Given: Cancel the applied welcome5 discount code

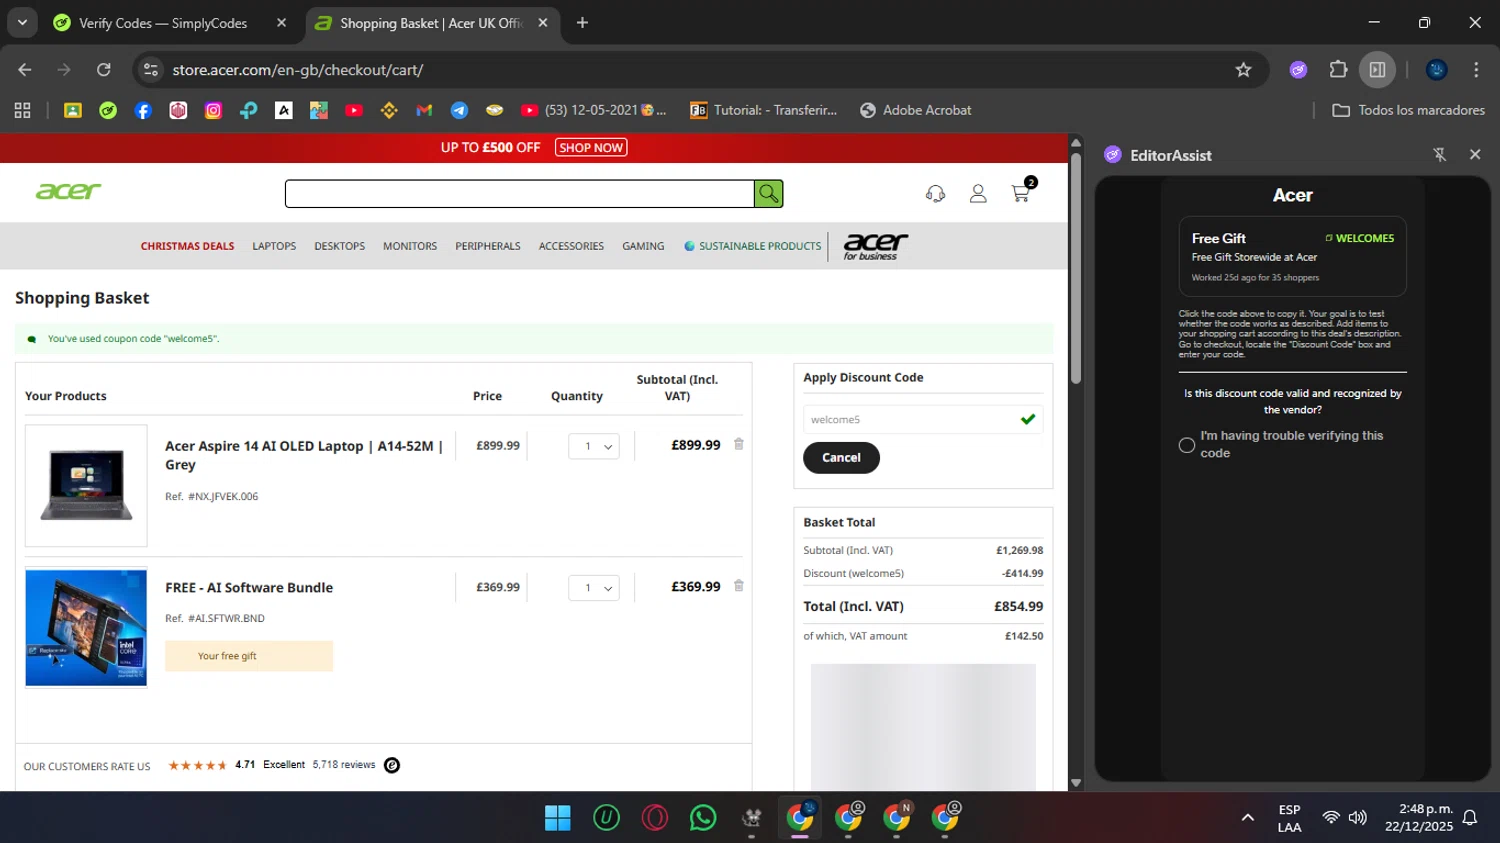Looking at the screenshot, I should pyautogui.click(x=841, y=458).
